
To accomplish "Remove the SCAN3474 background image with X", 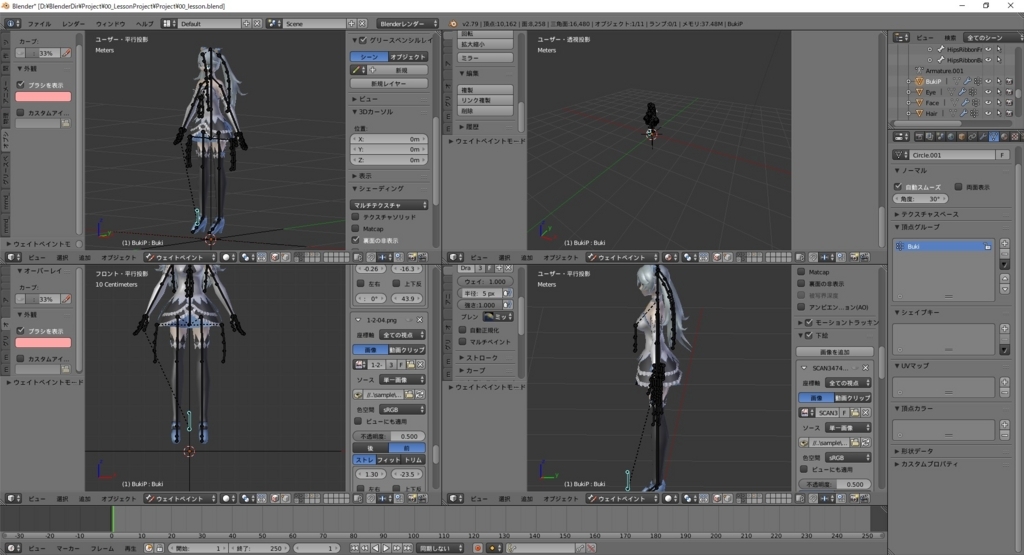I will tap(865, 368).
